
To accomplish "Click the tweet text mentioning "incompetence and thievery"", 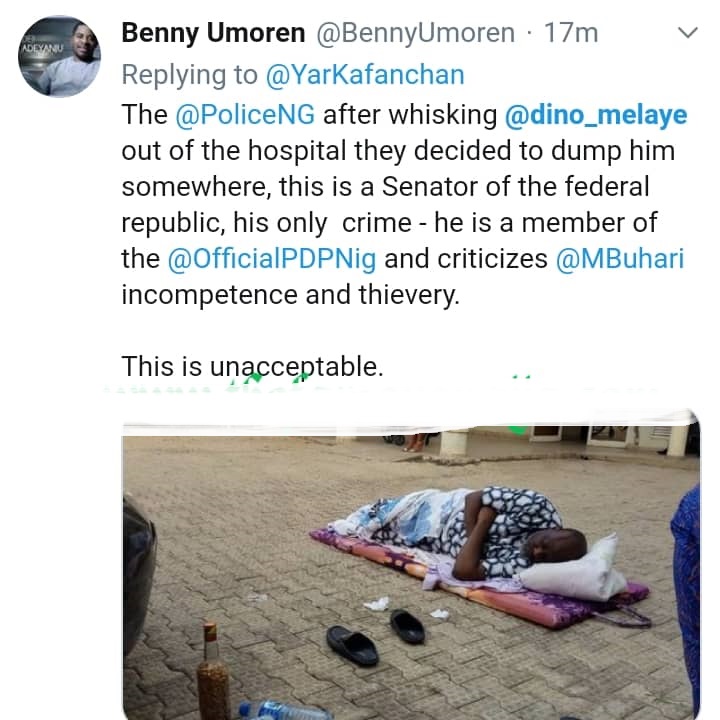I will point(290,296).
